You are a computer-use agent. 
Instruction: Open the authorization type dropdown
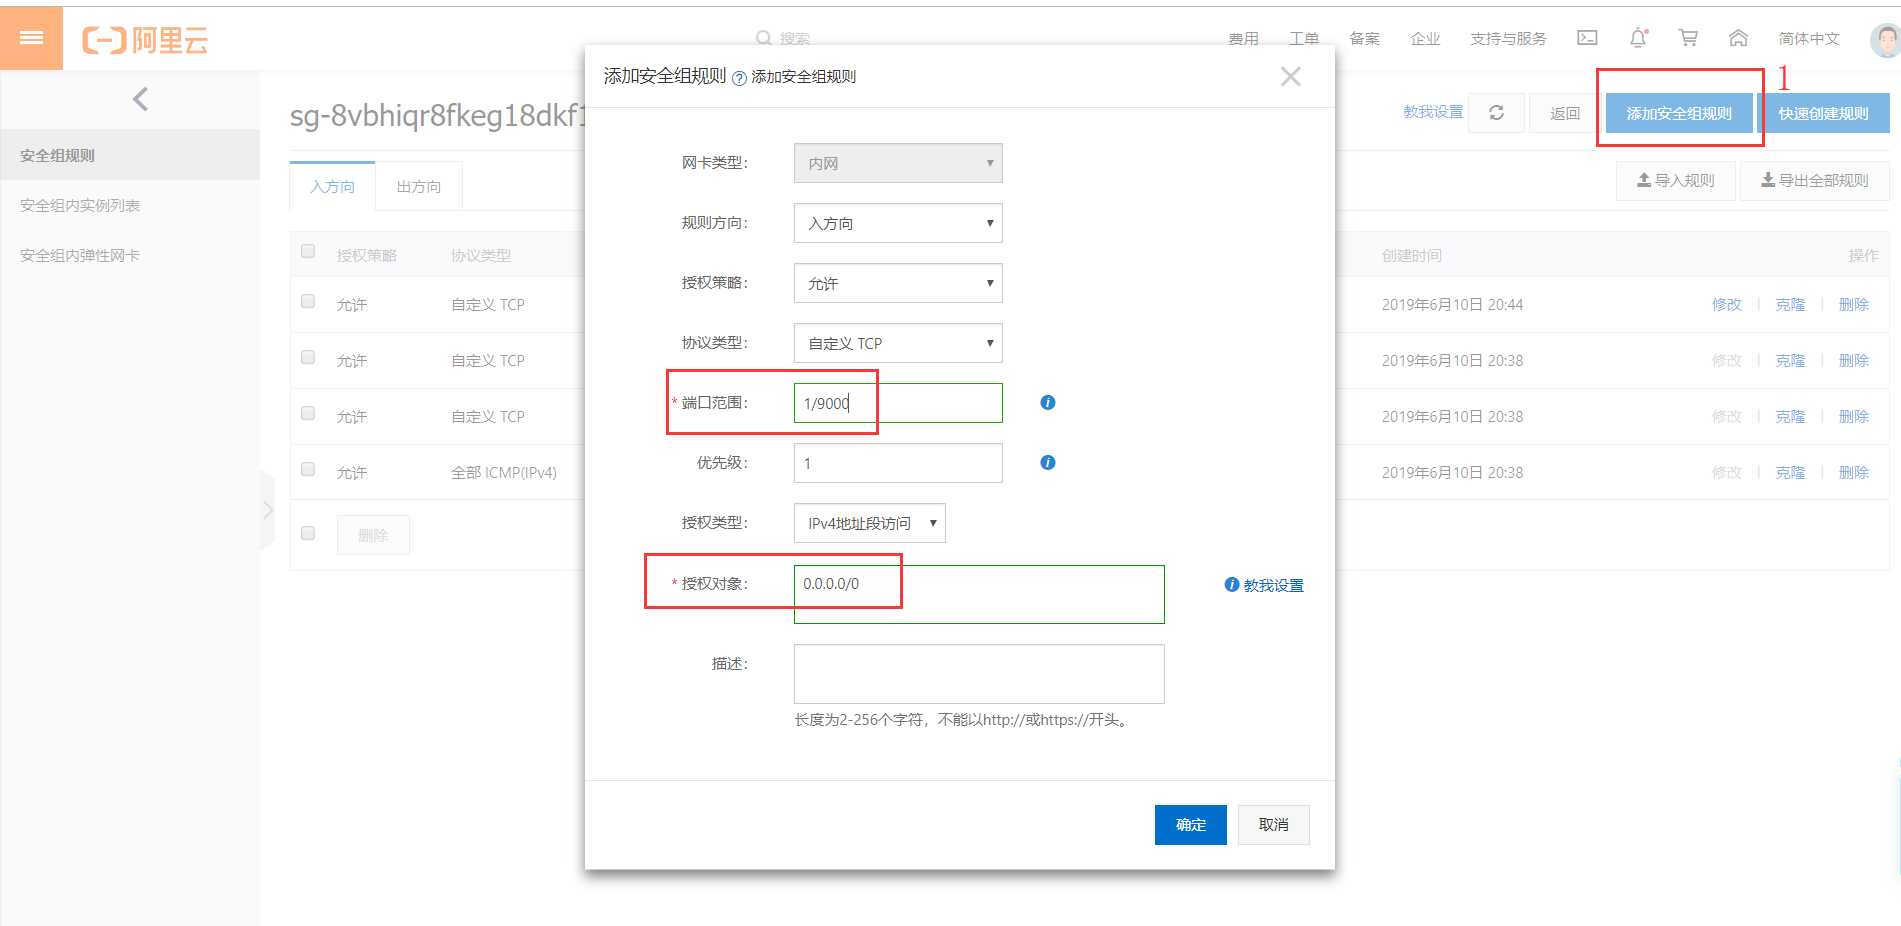click(870, 523)
